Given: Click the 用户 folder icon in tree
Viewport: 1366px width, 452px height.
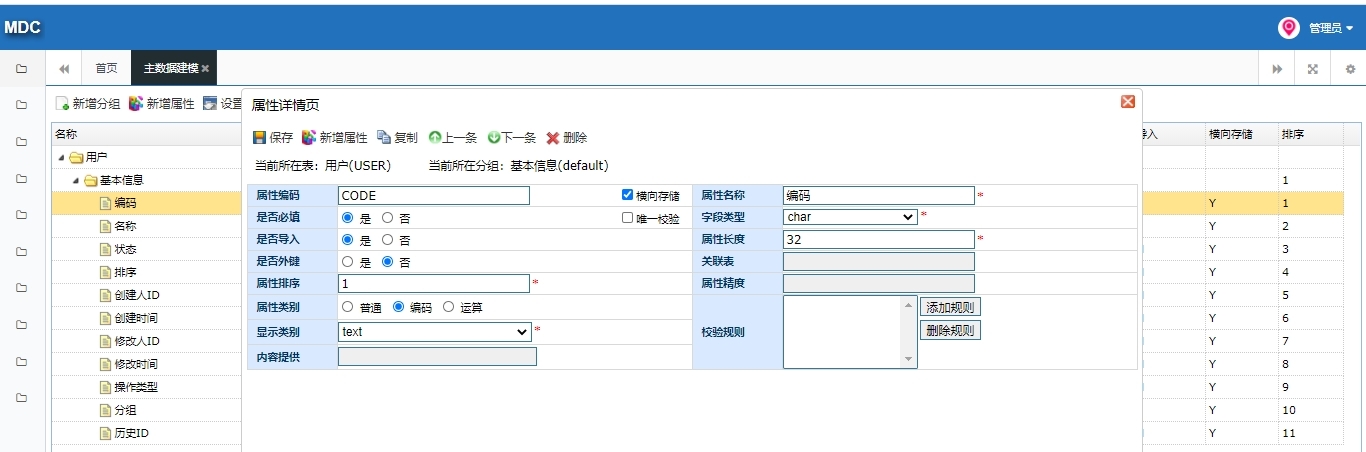Looking at the screenshot, I should pyautogui.click(x=76, y=158).
